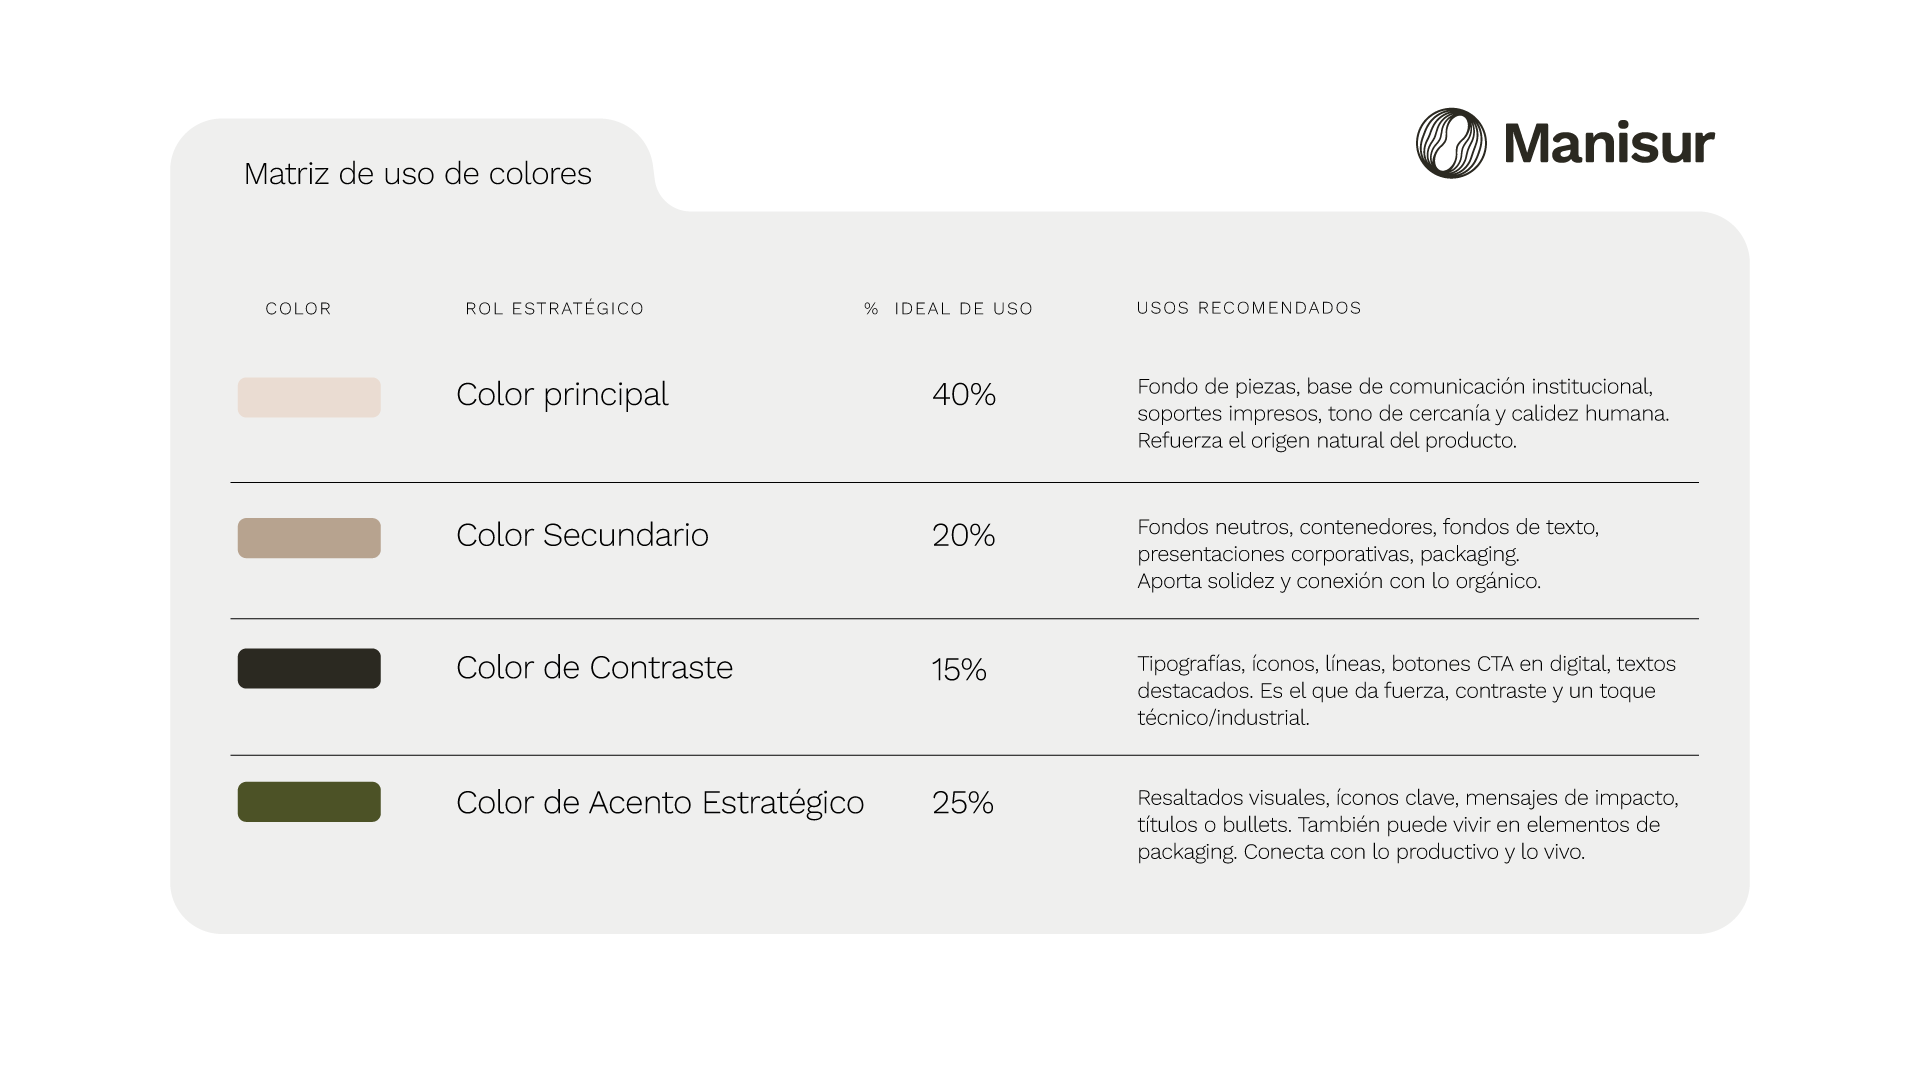Click the Manisur wordmark text

click(1608, 144)
